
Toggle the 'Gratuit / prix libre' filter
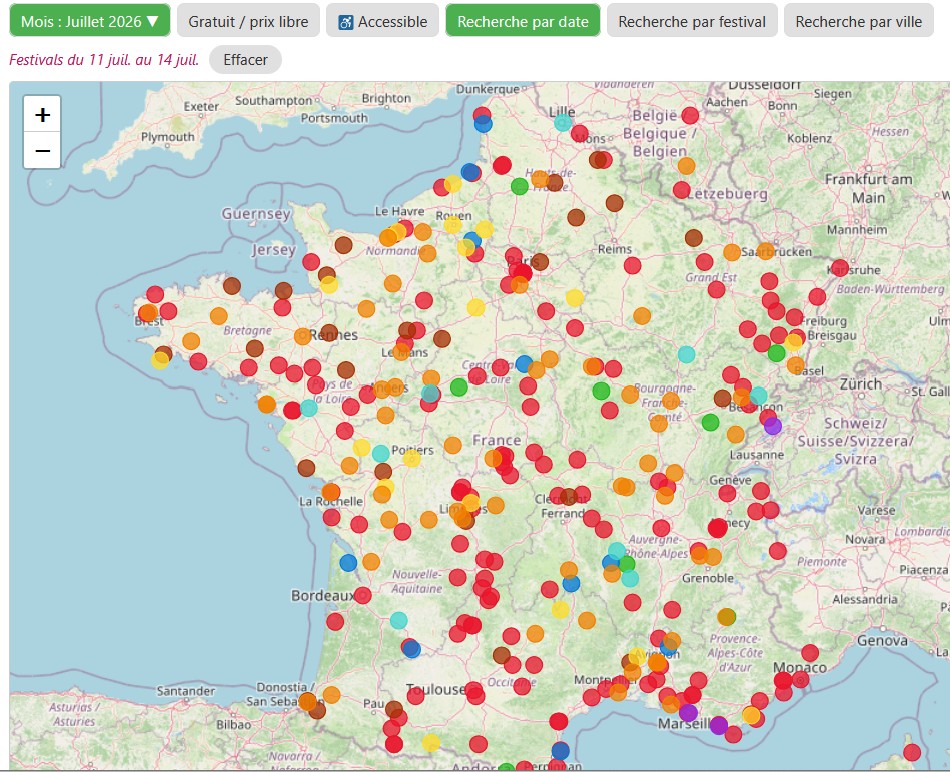click(248, 21)
